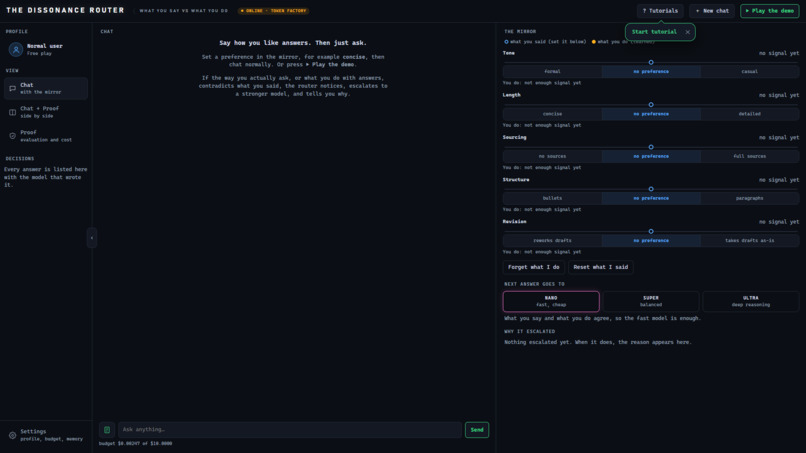Click the Sourcing slider handle
The height and width of the screenshot is (453, 806).
coord(651,147)
